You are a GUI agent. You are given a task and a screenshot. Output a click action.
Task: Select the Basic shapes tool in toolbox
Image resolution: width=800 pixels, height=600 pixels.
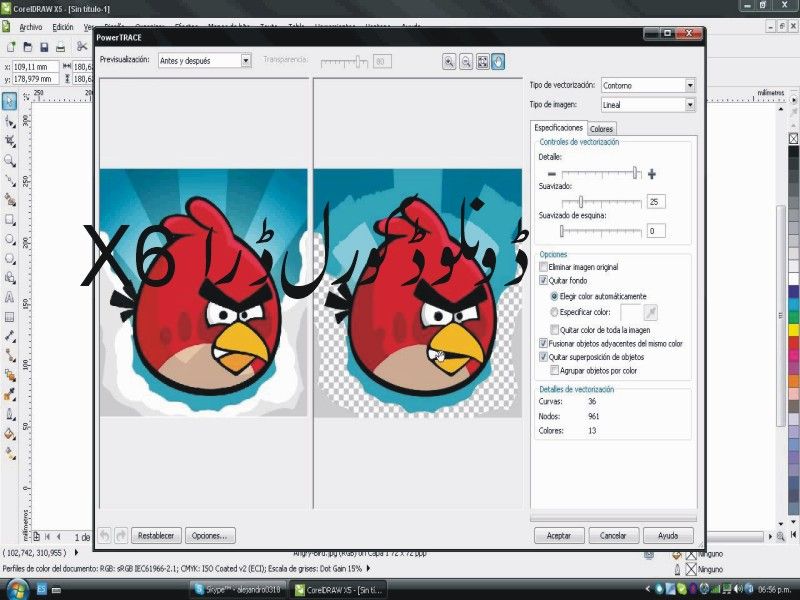(10, 278)
